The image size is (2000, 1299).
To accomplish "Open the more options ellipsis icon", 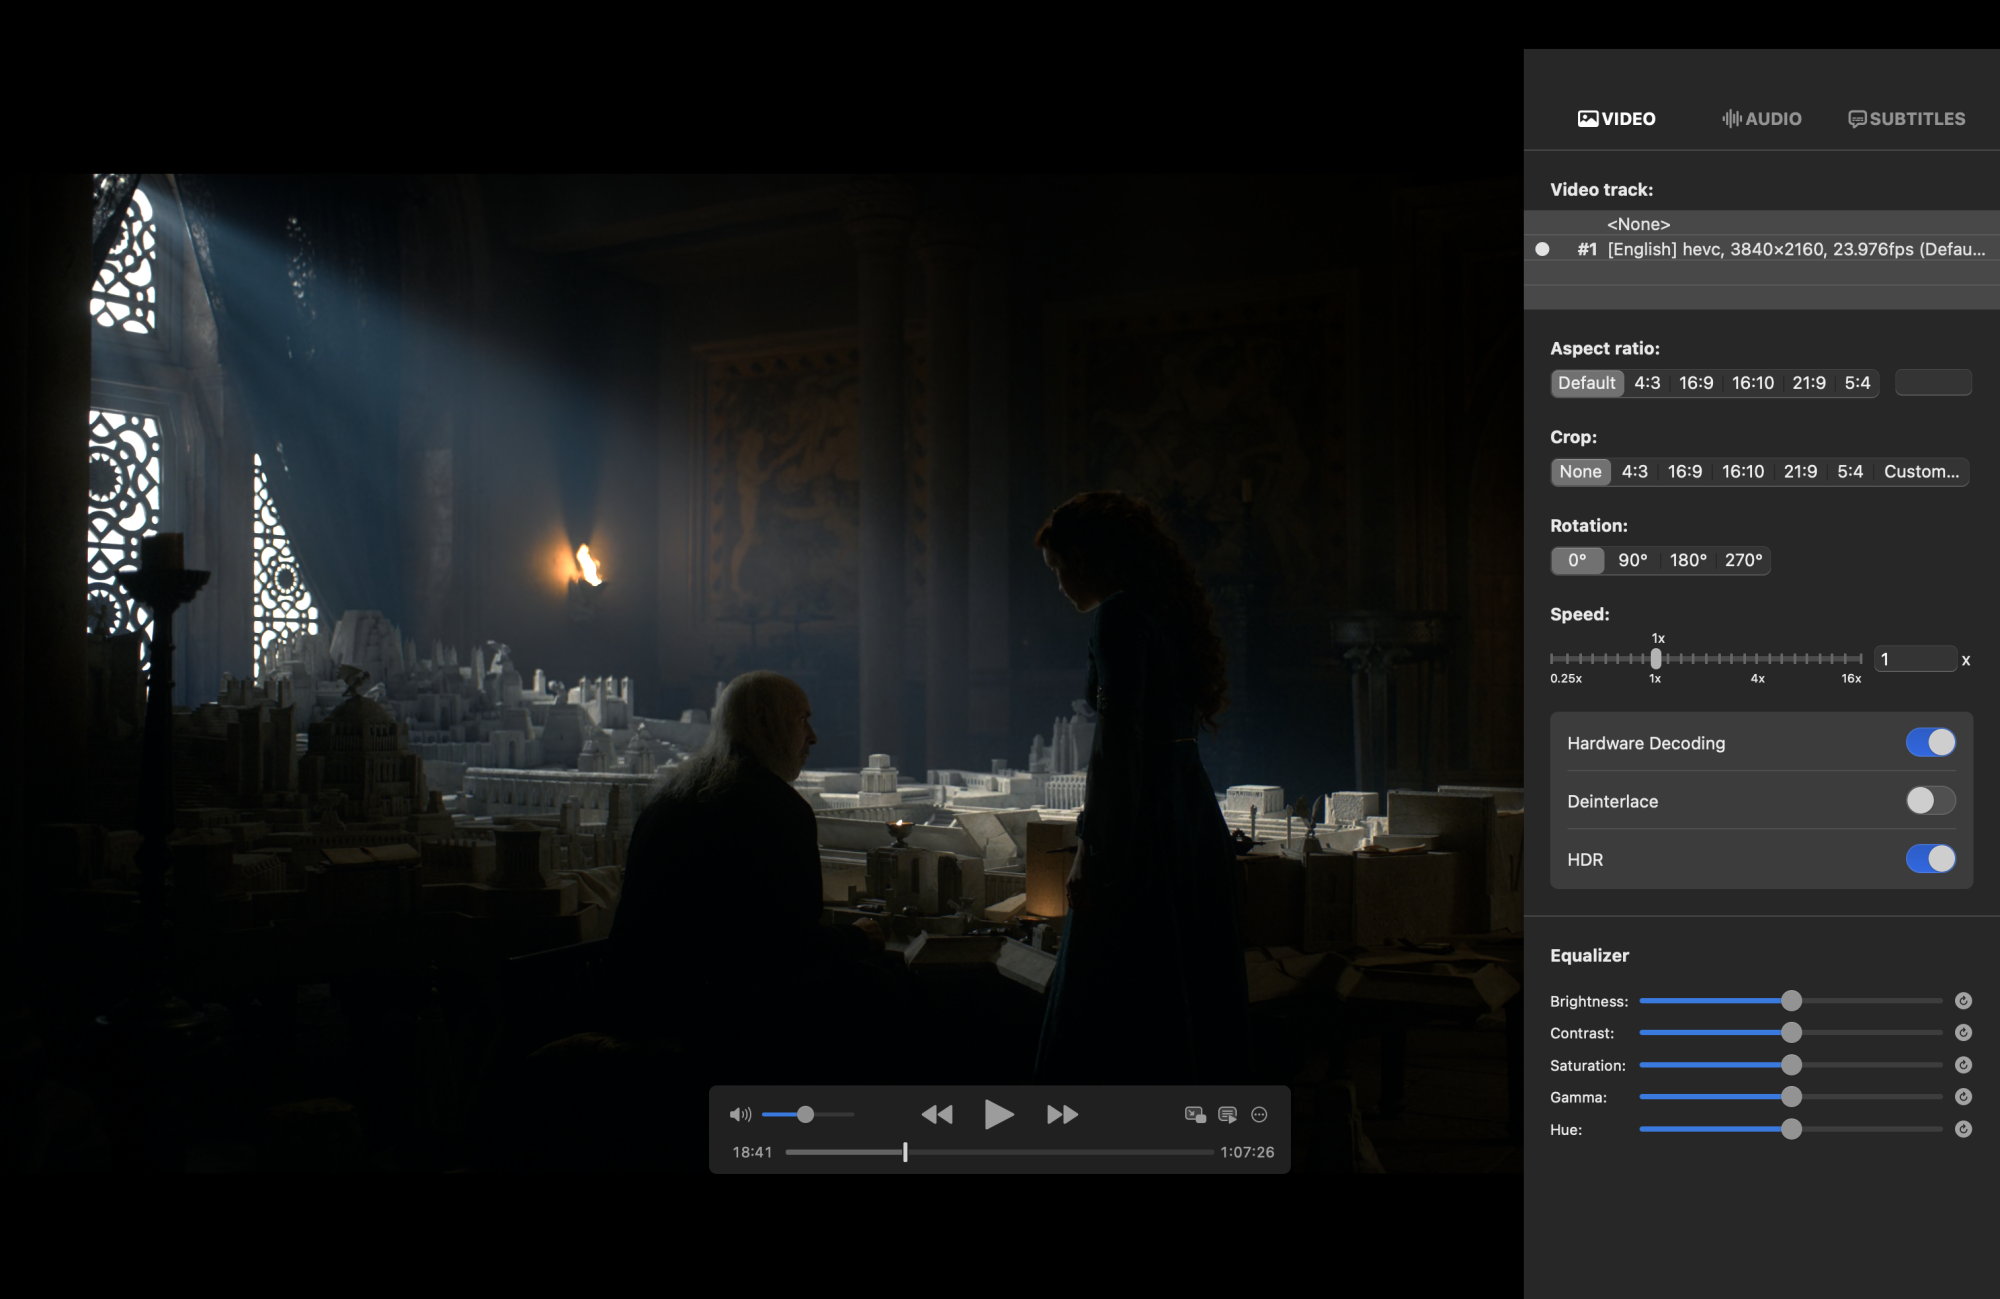I will (x=1260, y=1114).
